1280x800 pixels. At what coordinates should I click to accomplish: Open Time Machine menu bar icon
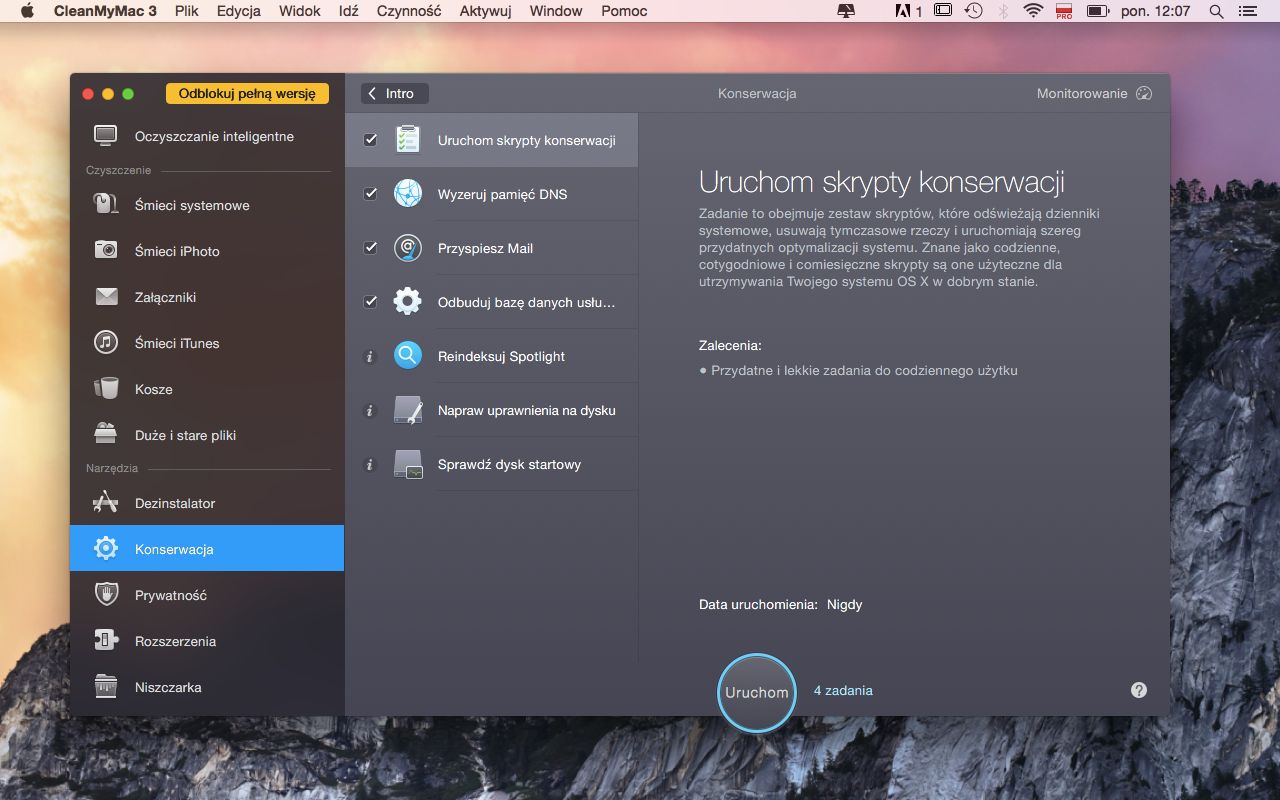tap(973, 11)
